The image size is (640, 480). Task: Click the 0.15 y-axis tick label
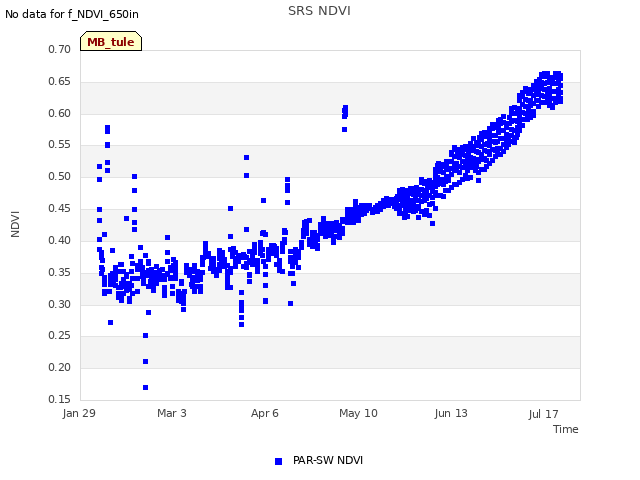[x=60, y=399]
